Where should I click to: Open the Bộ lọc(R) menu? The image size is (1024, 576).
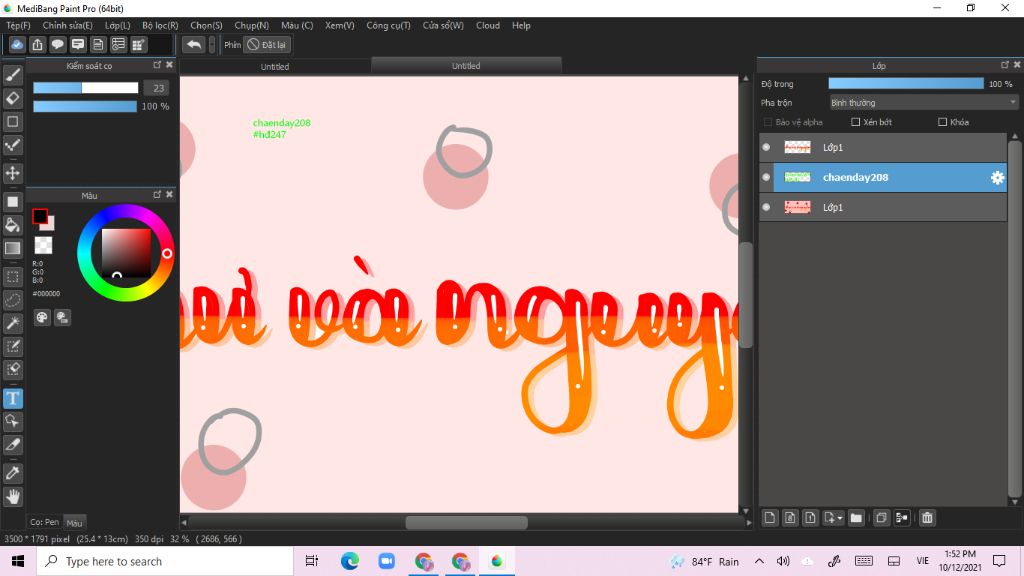[160, 25]
